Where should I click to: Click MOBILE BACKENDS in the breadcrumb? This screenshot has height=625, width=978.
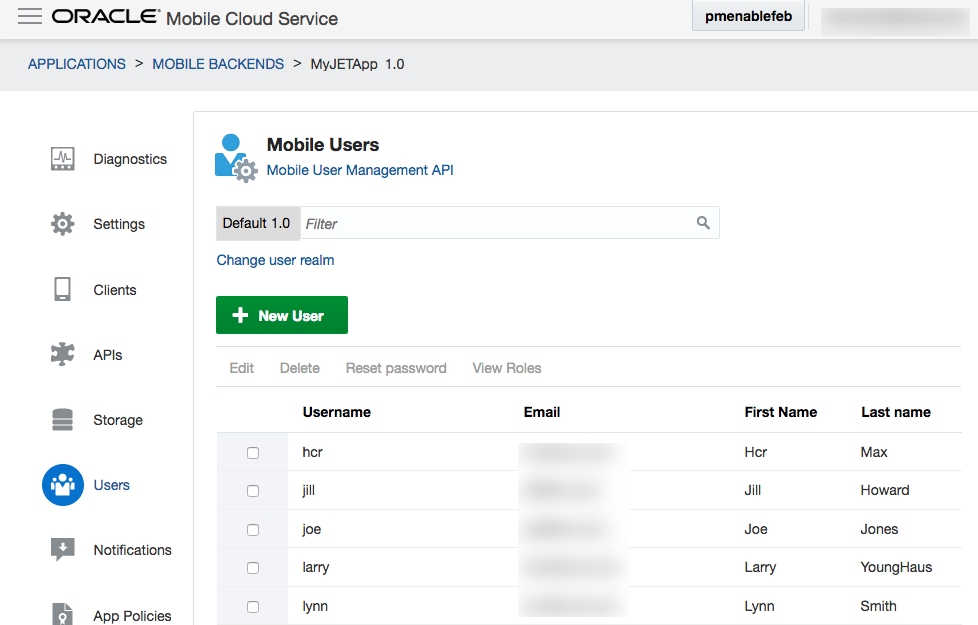click(218, 64)
